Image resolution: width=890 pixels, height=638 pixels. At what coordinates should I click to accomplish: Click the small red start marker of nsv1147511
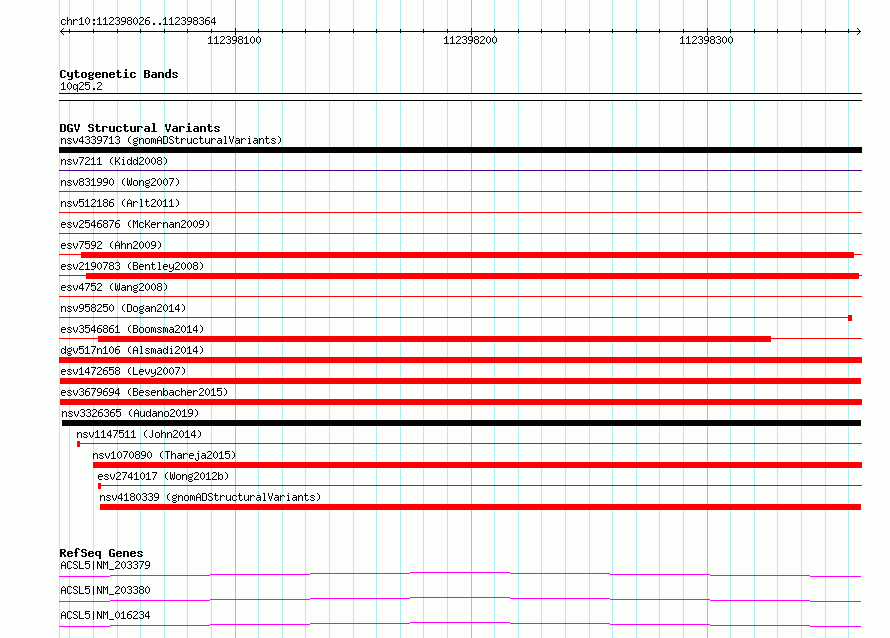(x=78, y=444)
